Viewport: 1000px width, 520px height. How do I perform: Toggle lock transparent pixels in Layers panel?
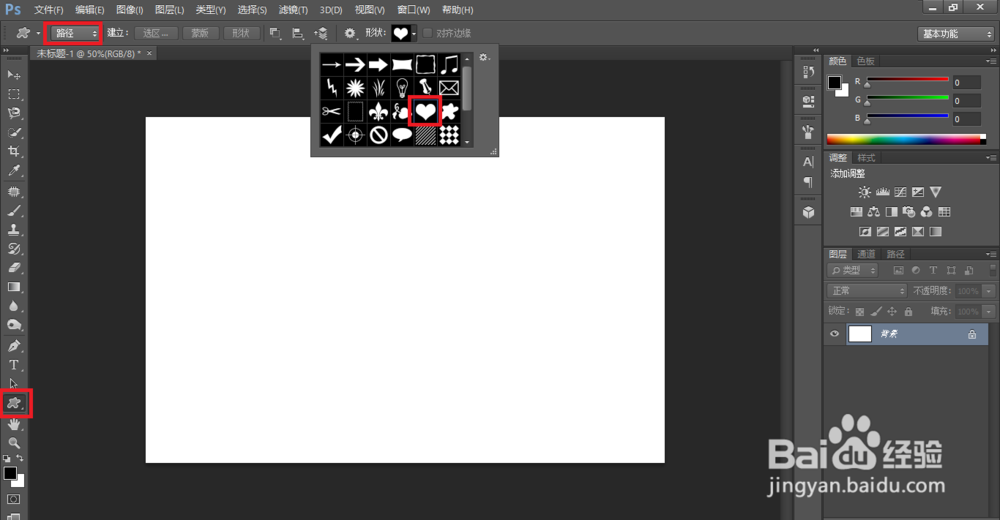(x=860, y=311)
